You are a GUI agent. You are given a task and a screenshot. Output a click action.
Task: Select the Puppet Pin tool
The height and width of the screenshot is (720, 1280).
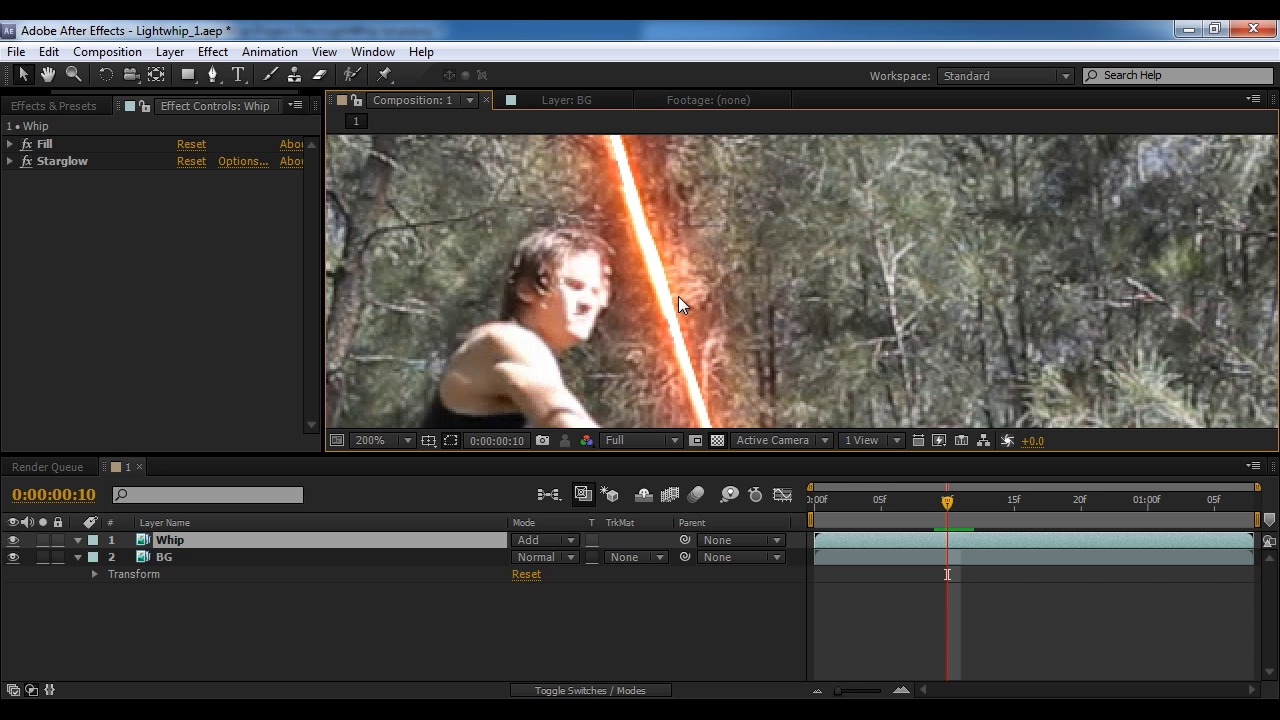click(x=384, y=75)
